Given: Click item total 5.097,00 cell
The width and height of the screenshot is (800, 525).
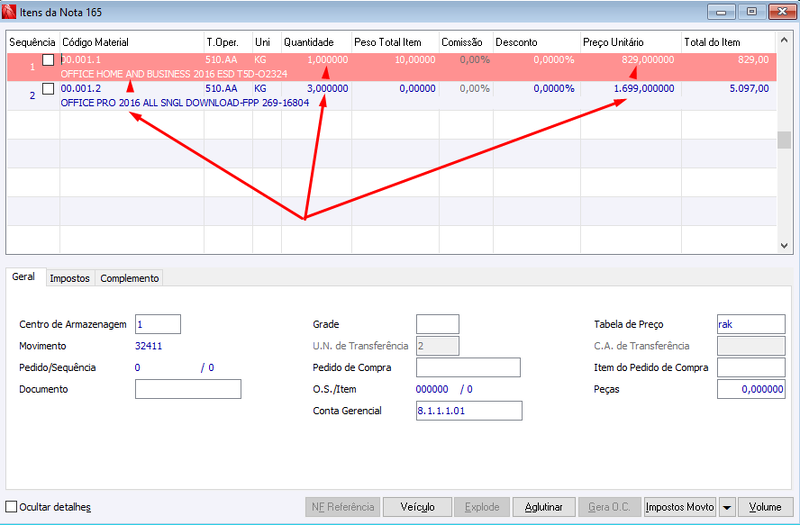Looking at the screenshot, I should [749, 89].
